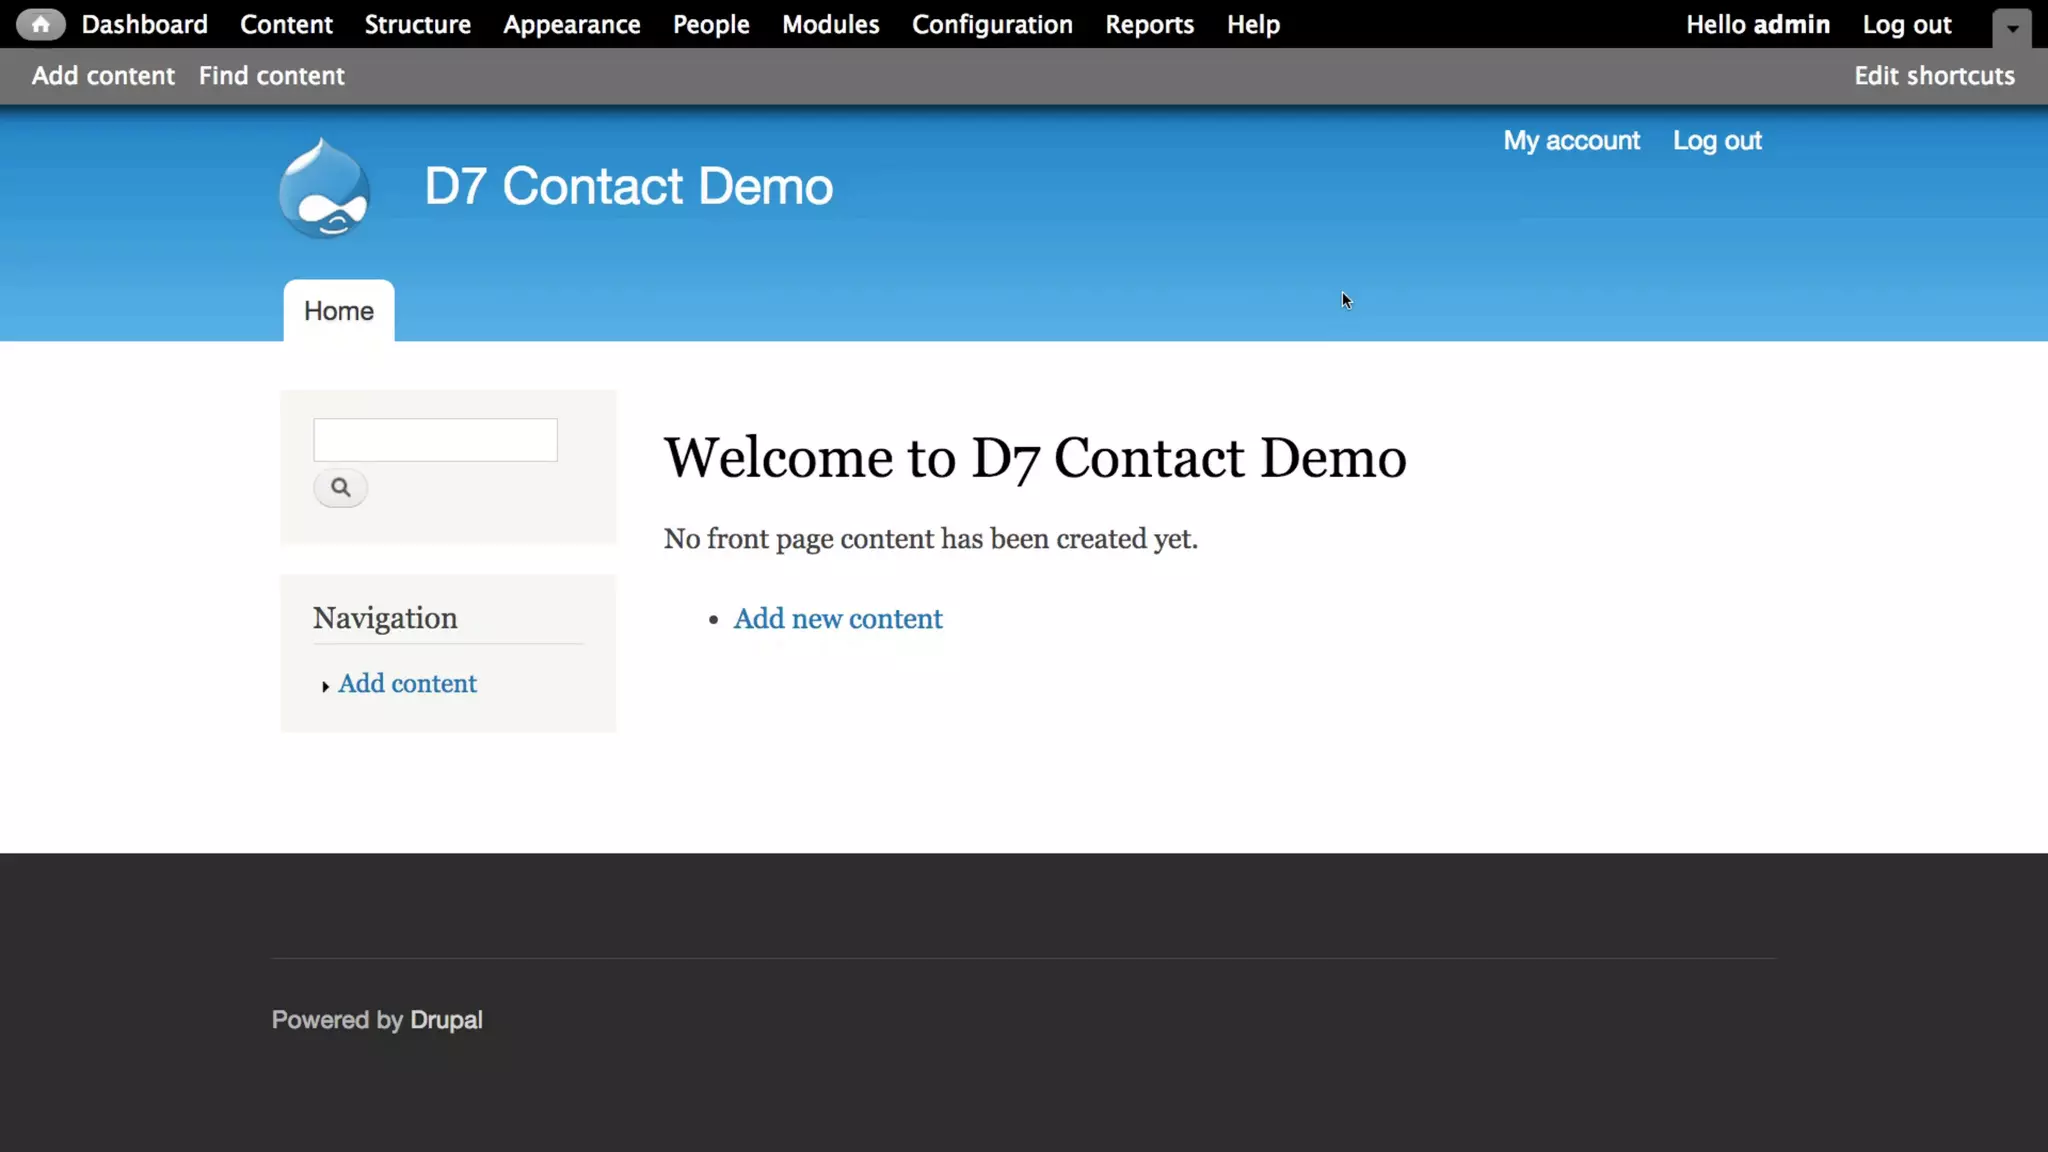The width and height of the screenshot is (2048, 1152).
Task: Open the Appearance menu
Action: [572, 25]
